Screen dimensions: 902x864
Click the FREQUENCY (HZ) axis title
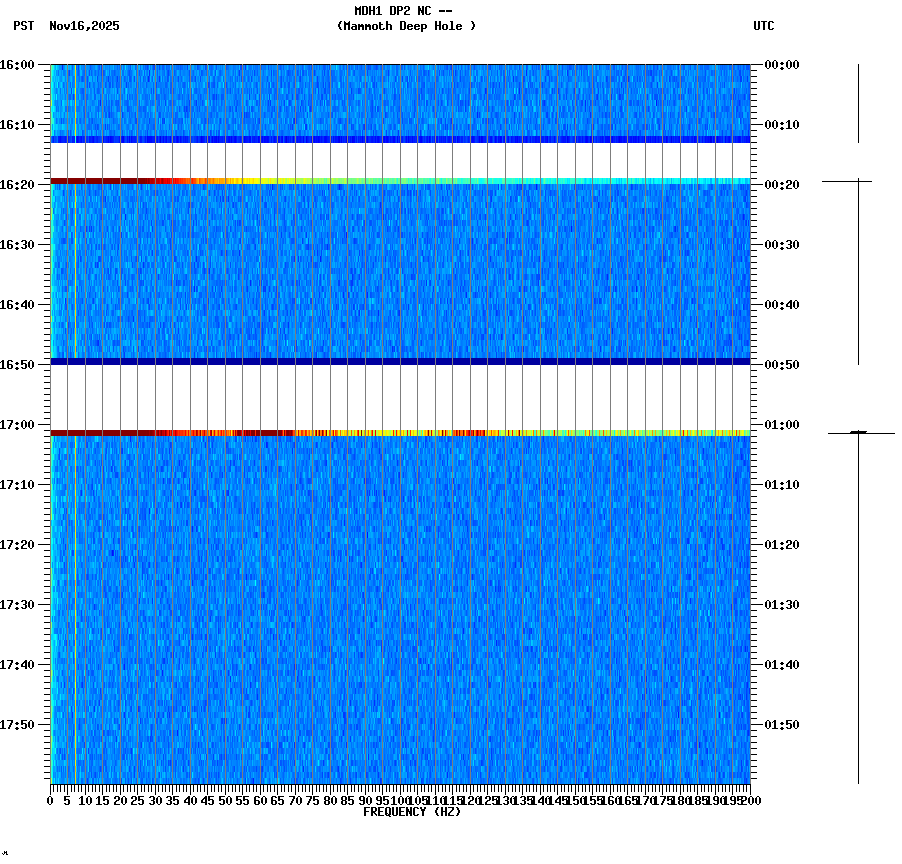[413, 810]
